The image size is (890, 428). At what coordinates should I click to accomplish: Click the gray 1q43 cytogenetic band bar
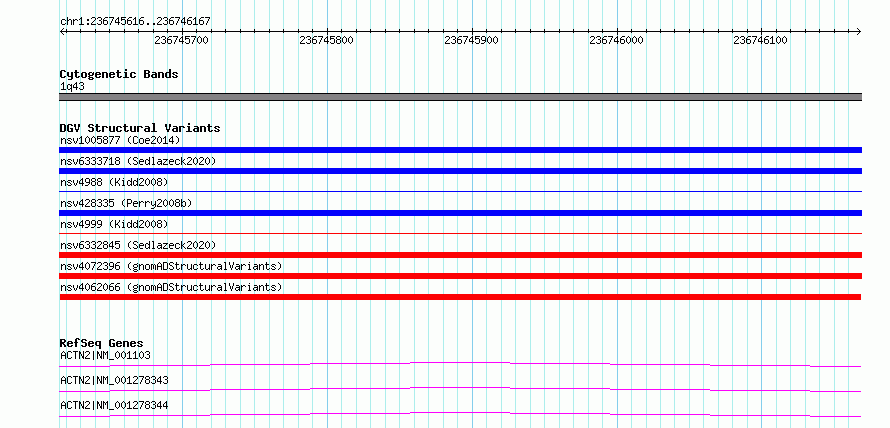460,97
